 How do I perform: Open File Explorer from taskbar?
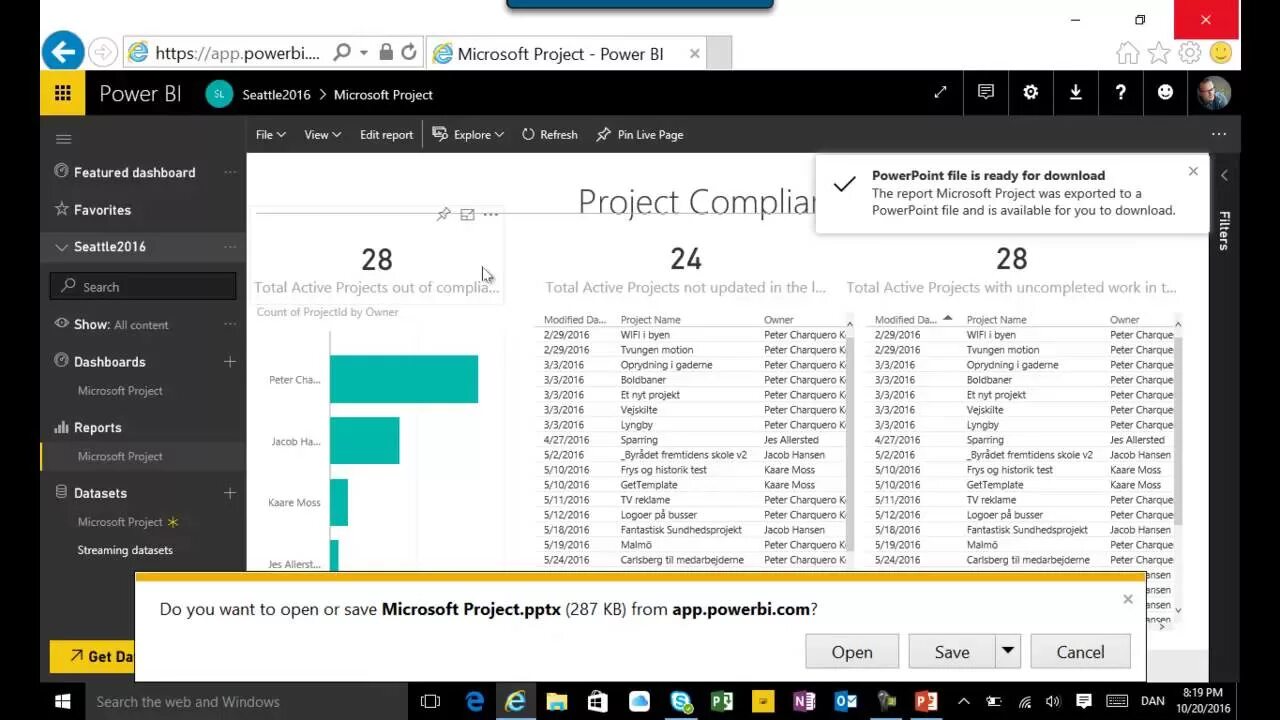pos(556,701)
